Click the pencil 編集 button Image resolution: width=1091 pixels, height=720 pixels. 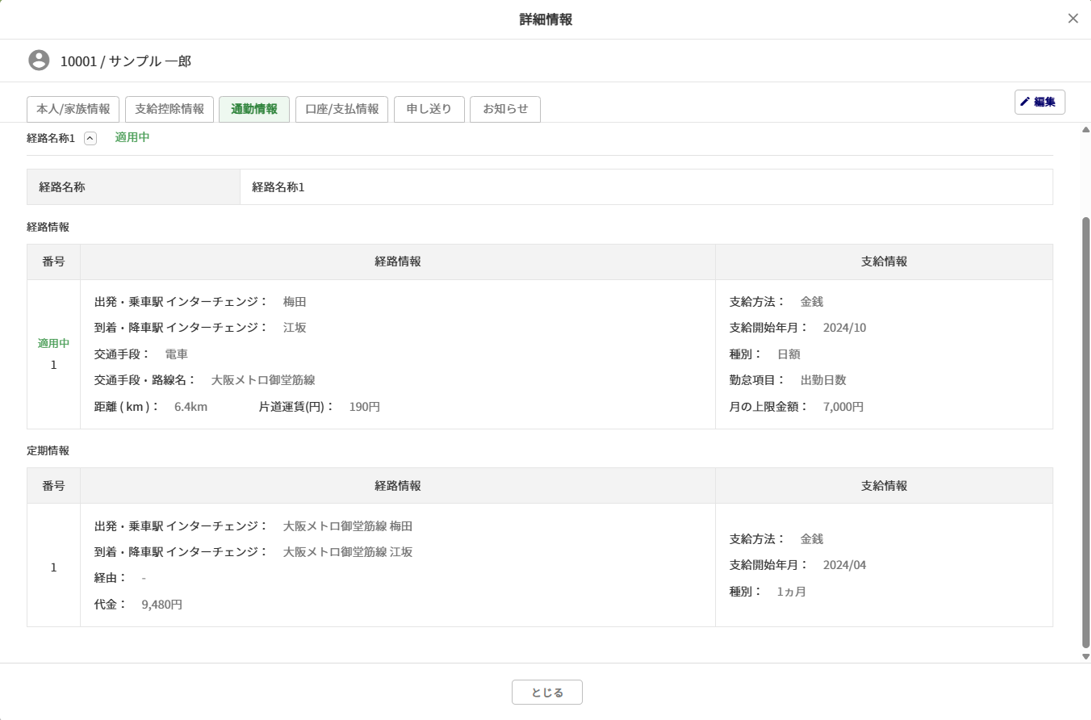click(x=1039, y=102)
